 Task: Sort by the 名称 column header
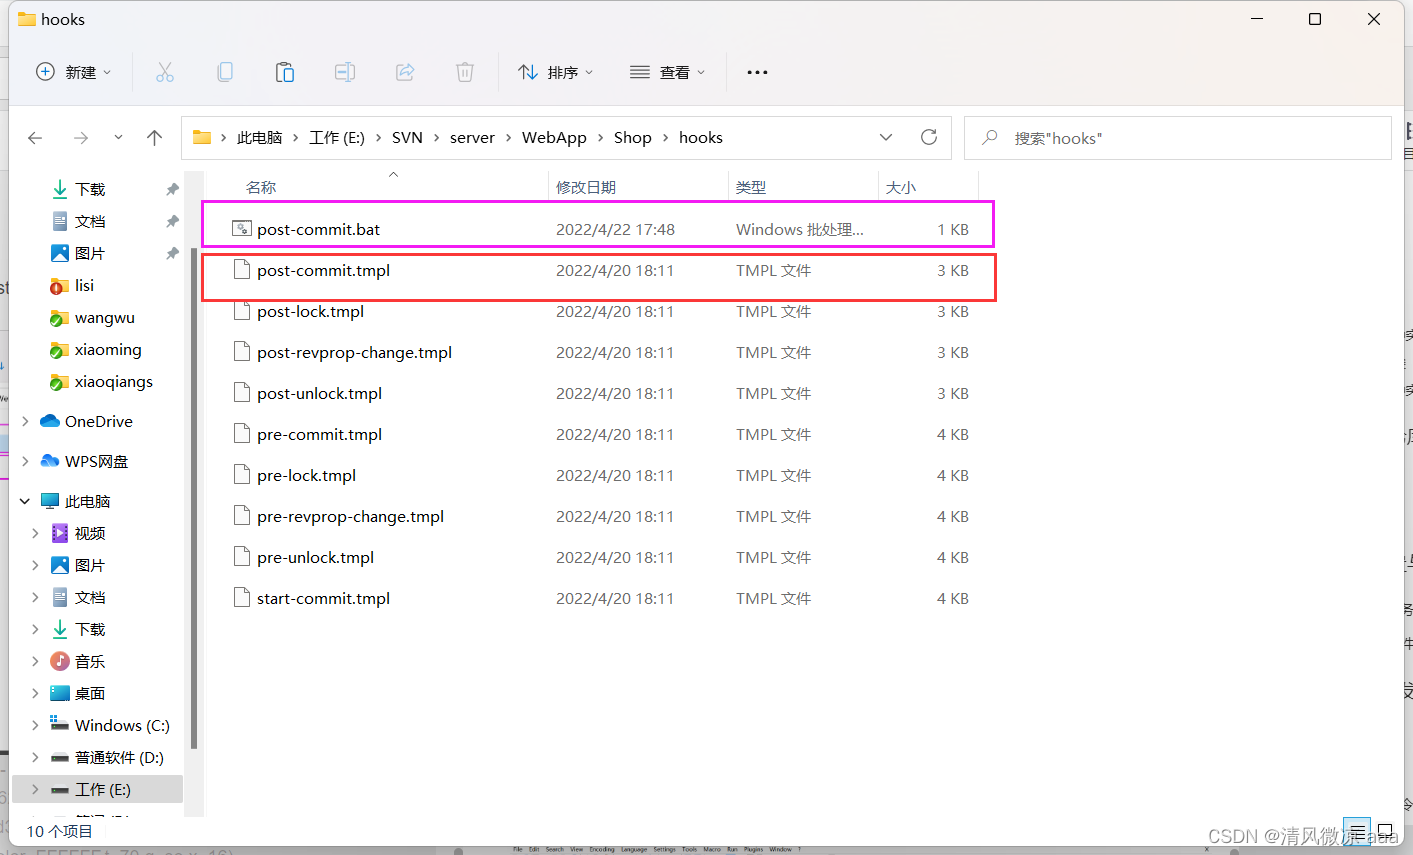point(261,187)
